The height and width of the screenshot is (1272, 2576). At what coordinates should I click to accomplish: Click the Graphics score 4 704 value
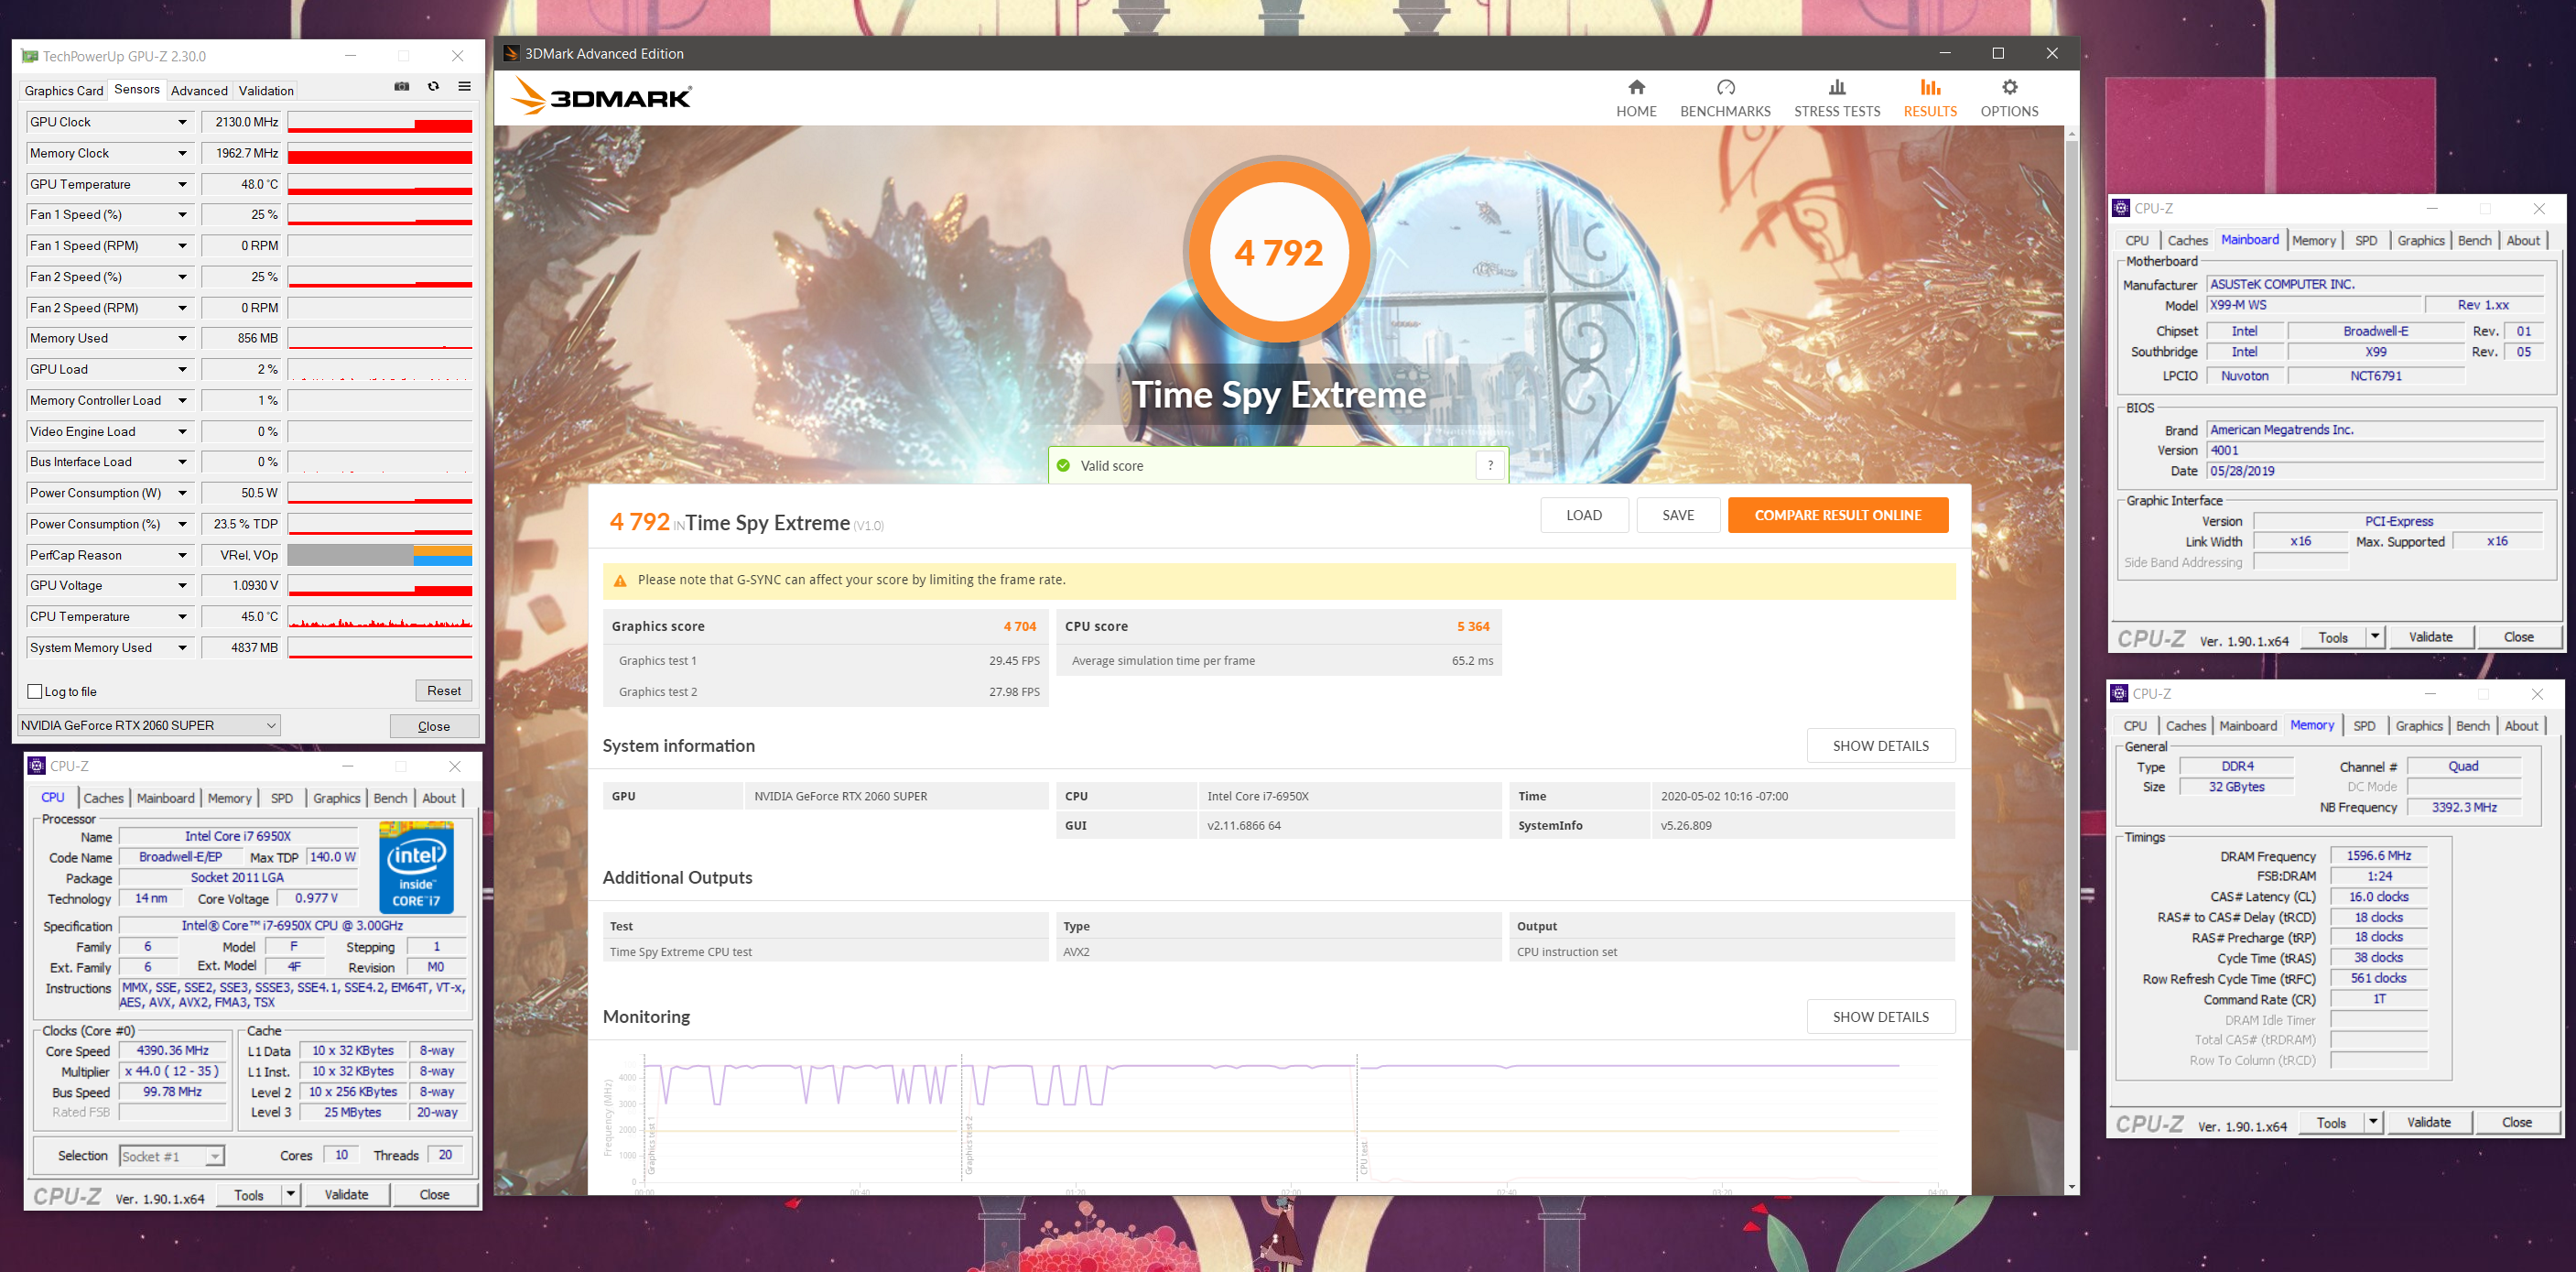click(x=1020, y=626)
